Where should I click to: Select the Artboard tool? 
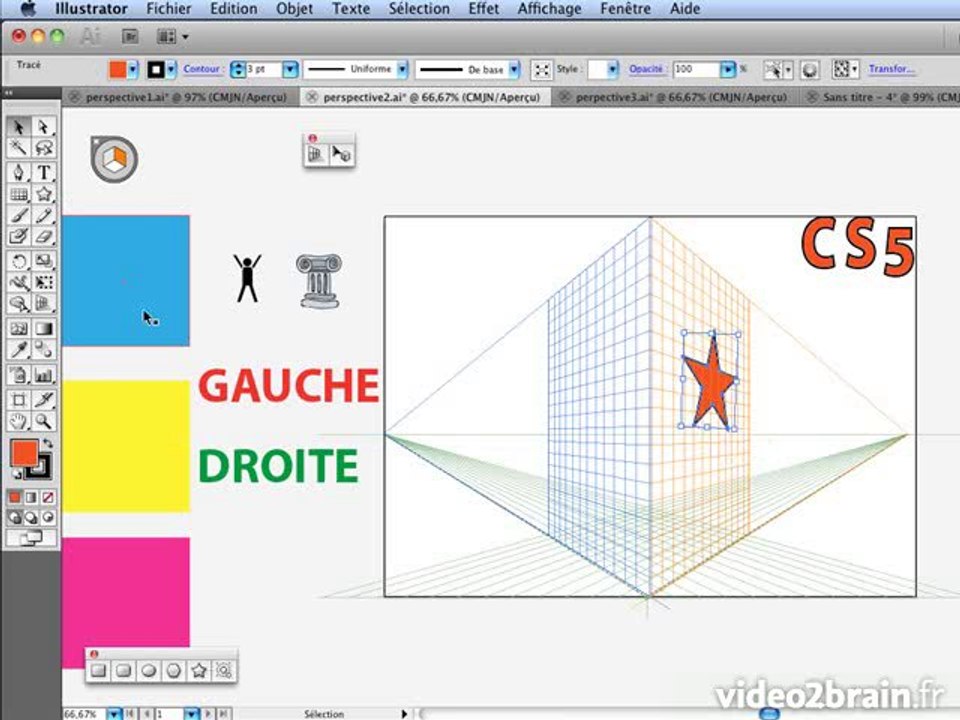point(18,400)
